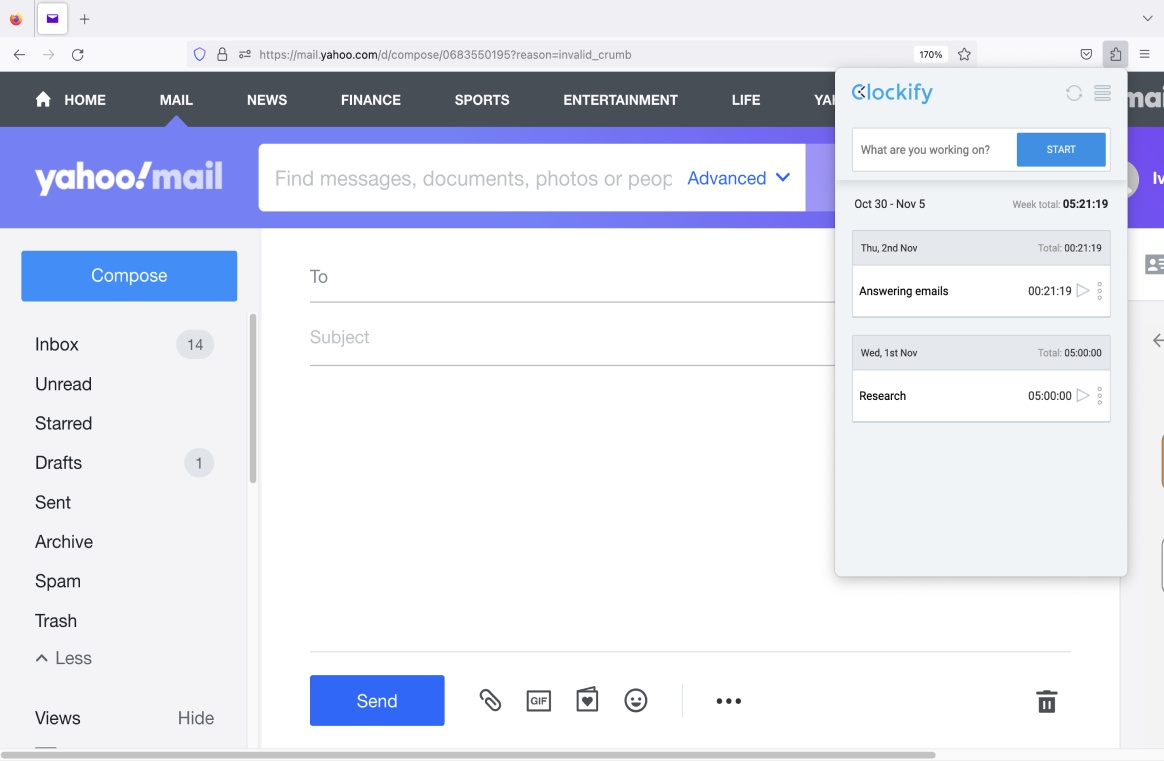Click the What are you working on field
Image resolution: width=1164 pixels, height=761 pixels.
tap(934, 149)
